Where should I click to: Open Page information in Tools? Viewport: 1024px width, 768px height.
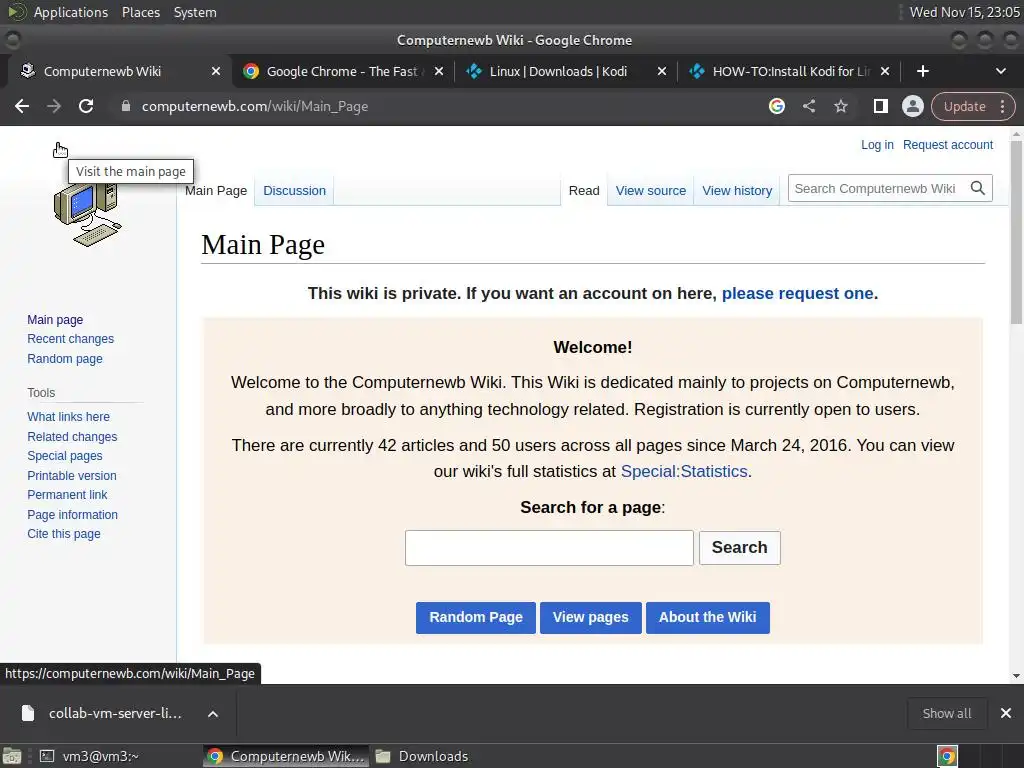[x=72, y=515]
